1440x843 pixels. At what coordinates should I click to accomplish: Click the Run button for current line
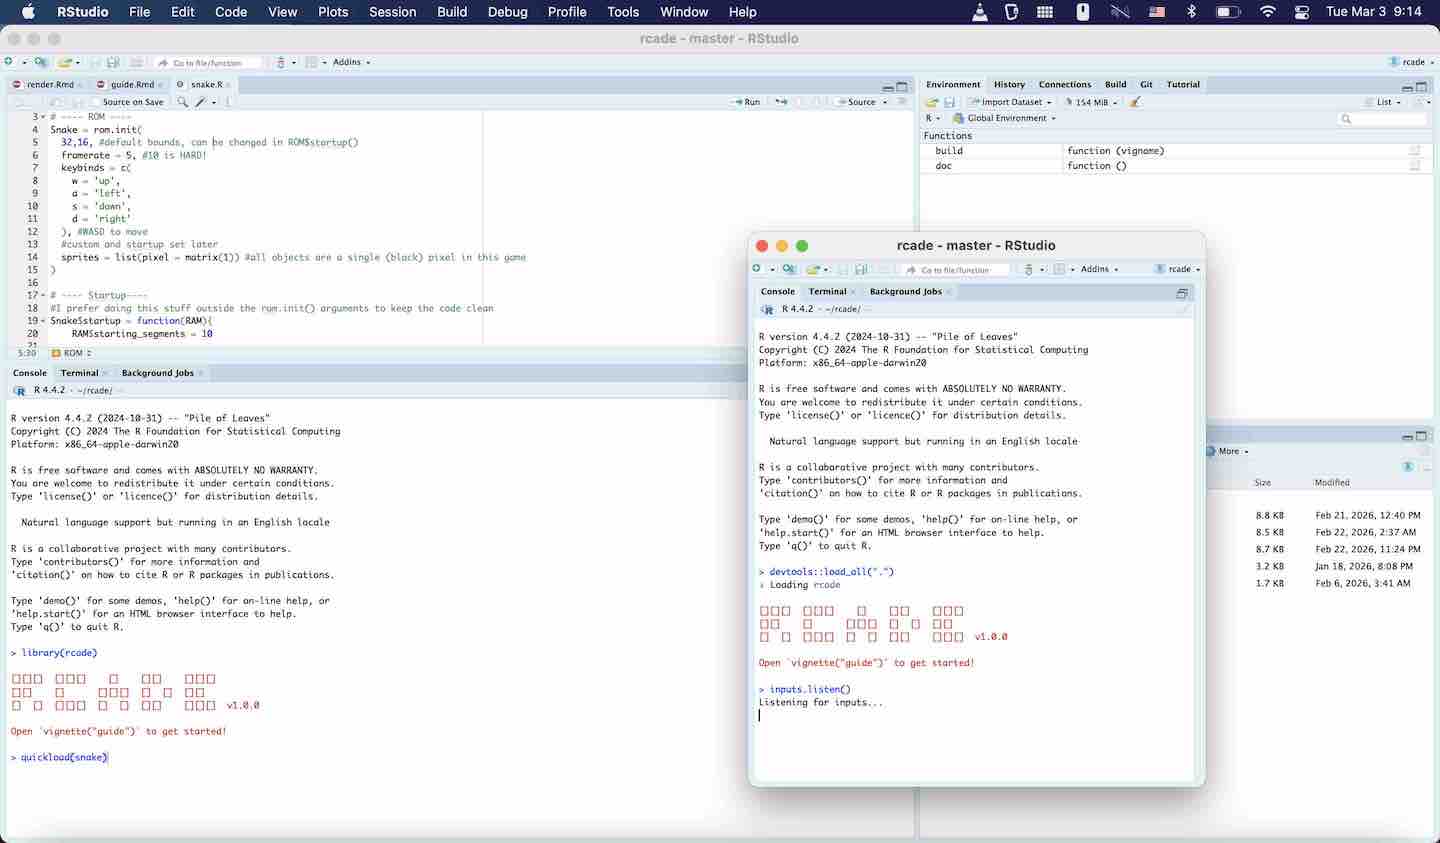[x=746, y=102]
